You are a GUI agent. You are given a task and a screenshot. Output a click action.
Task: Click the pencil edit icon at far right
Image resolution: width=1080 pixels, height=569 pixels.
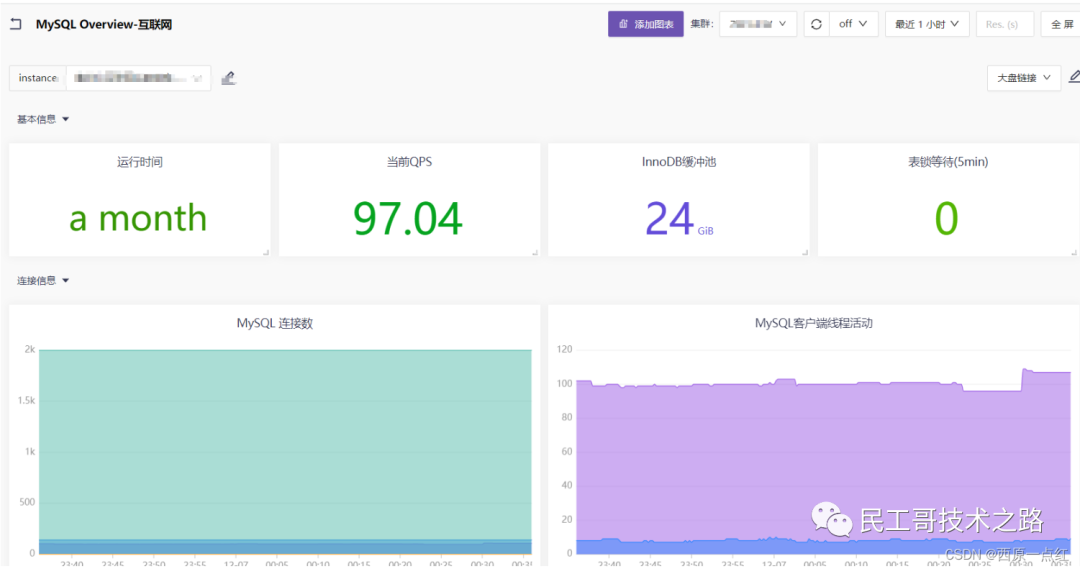[1074, 76]
